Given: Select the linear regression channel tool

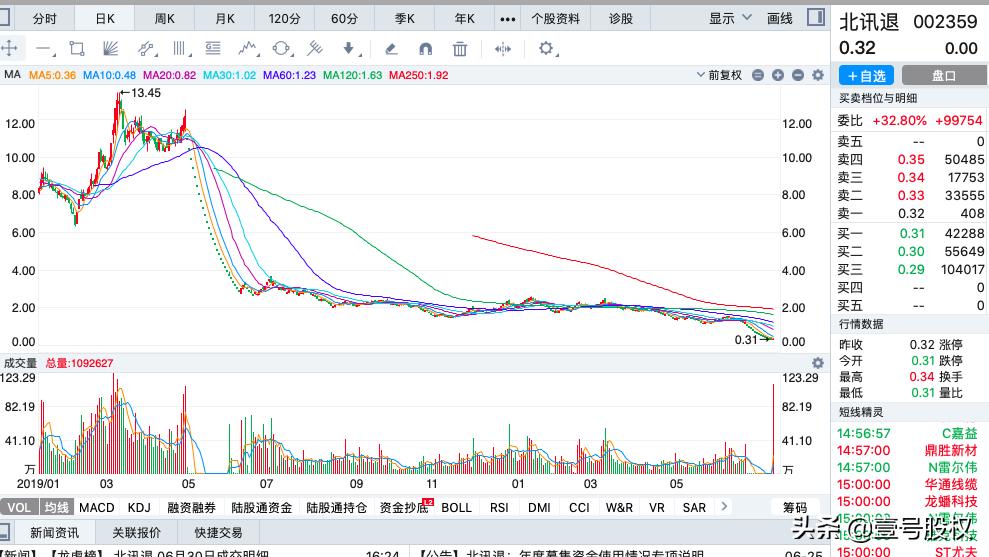Looking at the screenshot, I should pyautogui.click(x=146, y=49).
